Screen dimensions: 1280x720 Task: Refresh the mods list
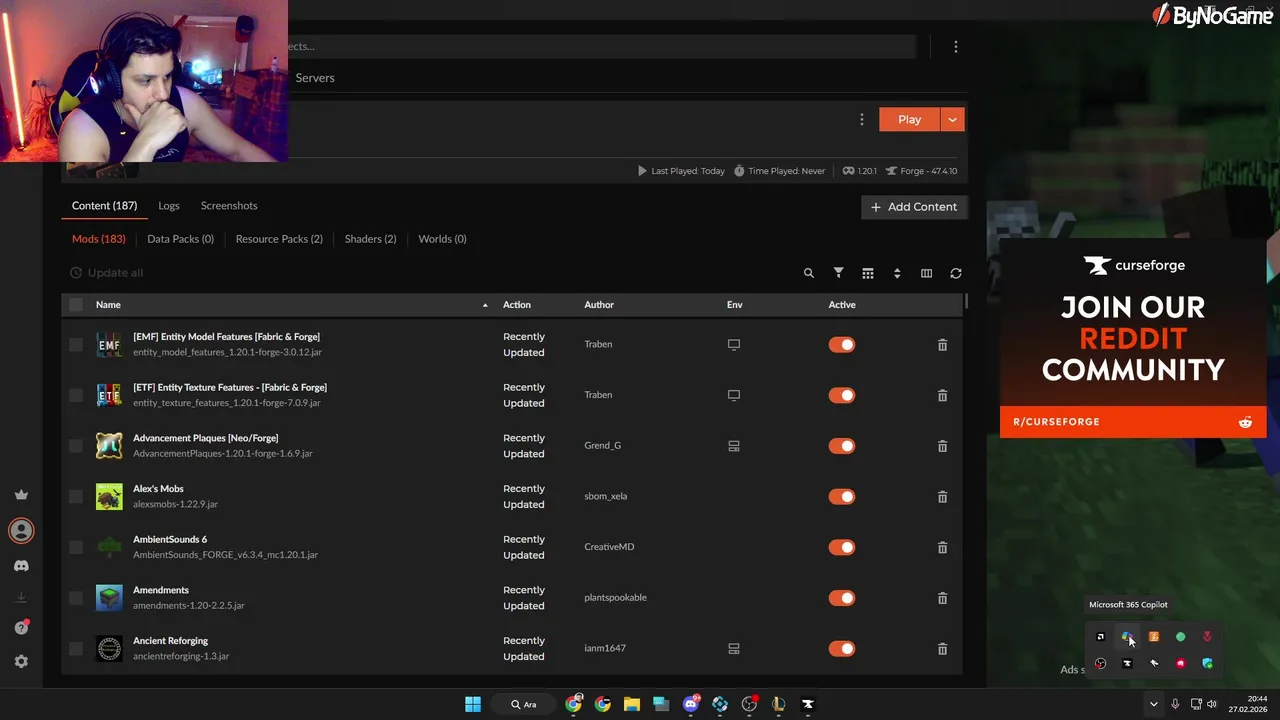[x=956, y=273]
